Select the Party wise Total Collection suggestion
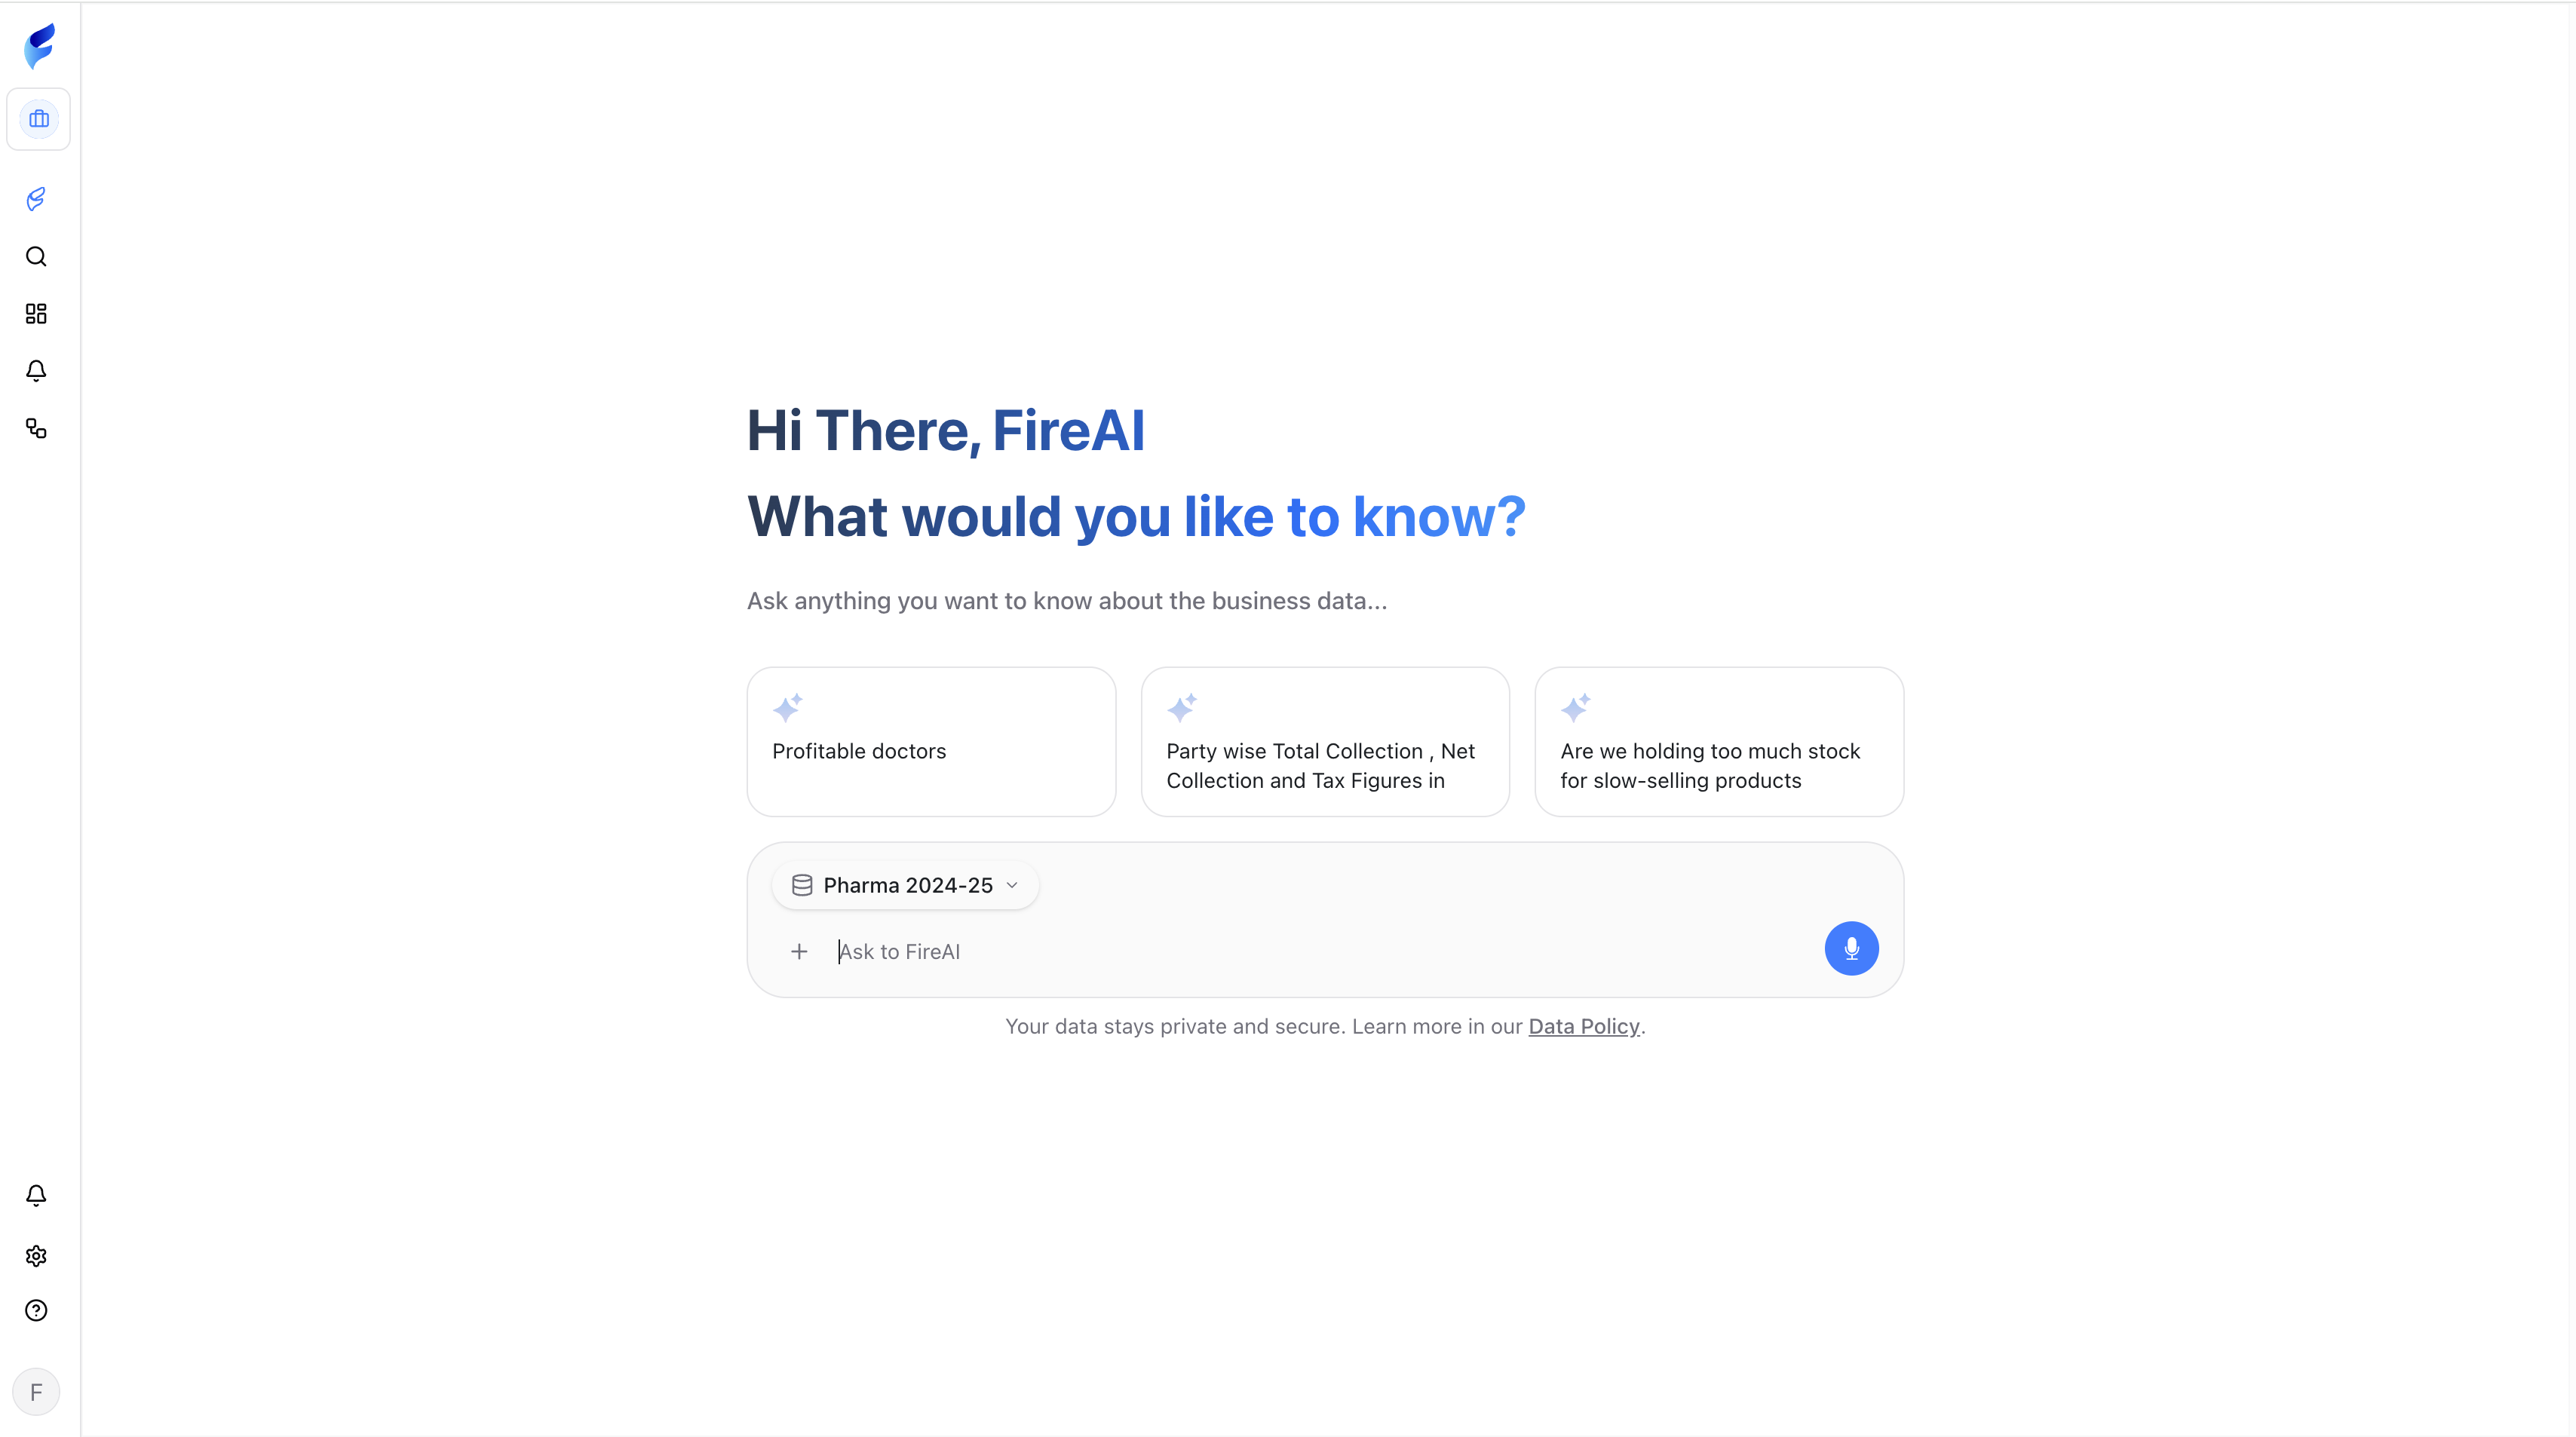 [1324, 742]
